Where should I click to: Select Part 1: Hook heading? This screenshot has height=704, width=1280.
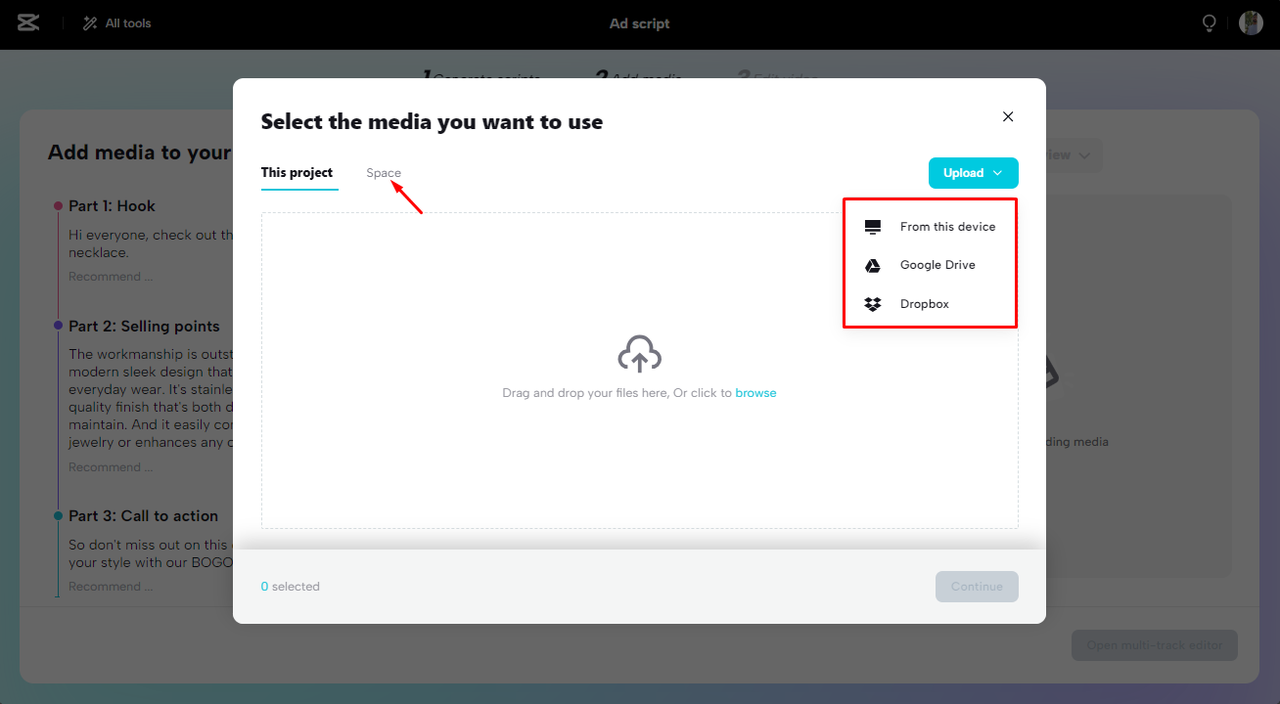tap(112, 206)
